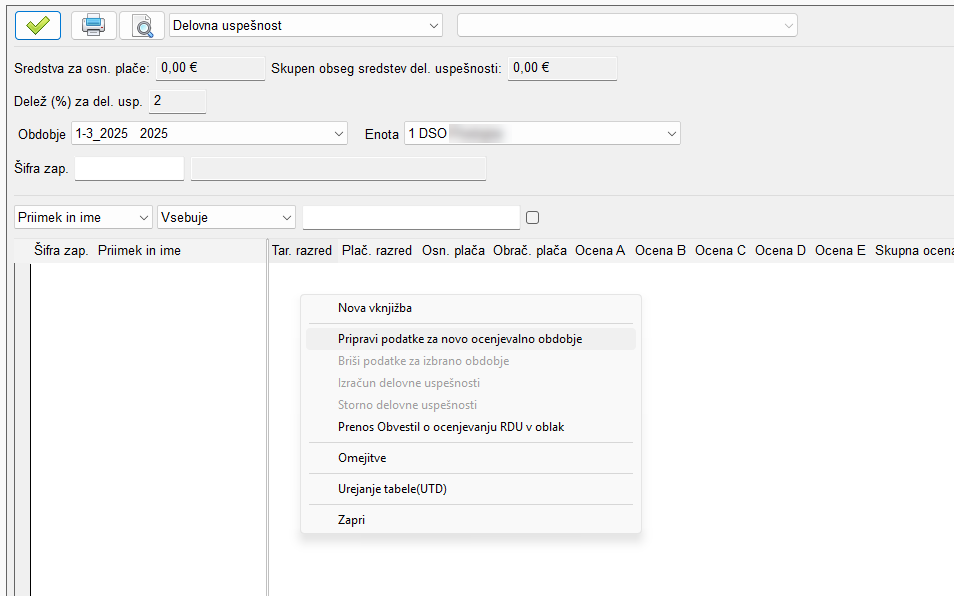Click the Plač. razred column header
The height and width of the screenshot is (596, 954).
(377, 251)
